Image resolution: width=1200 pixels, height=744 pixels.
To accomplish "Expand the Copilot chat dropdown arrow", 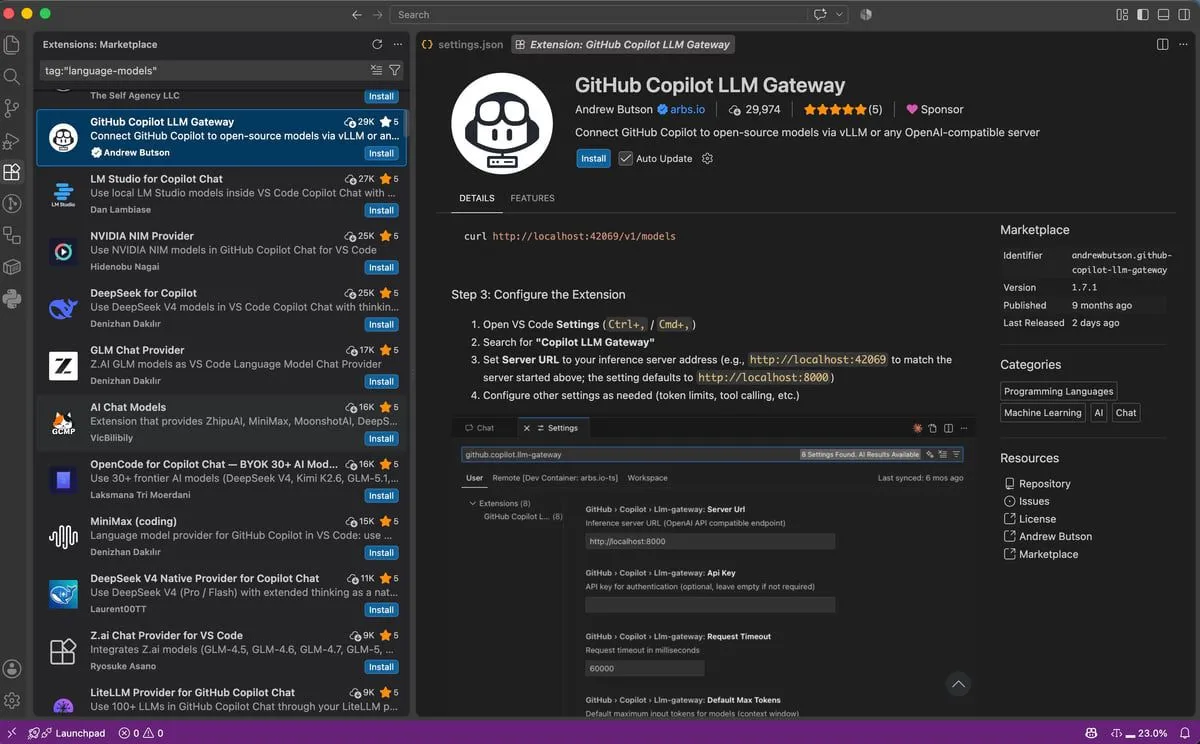I will (839, 15).
